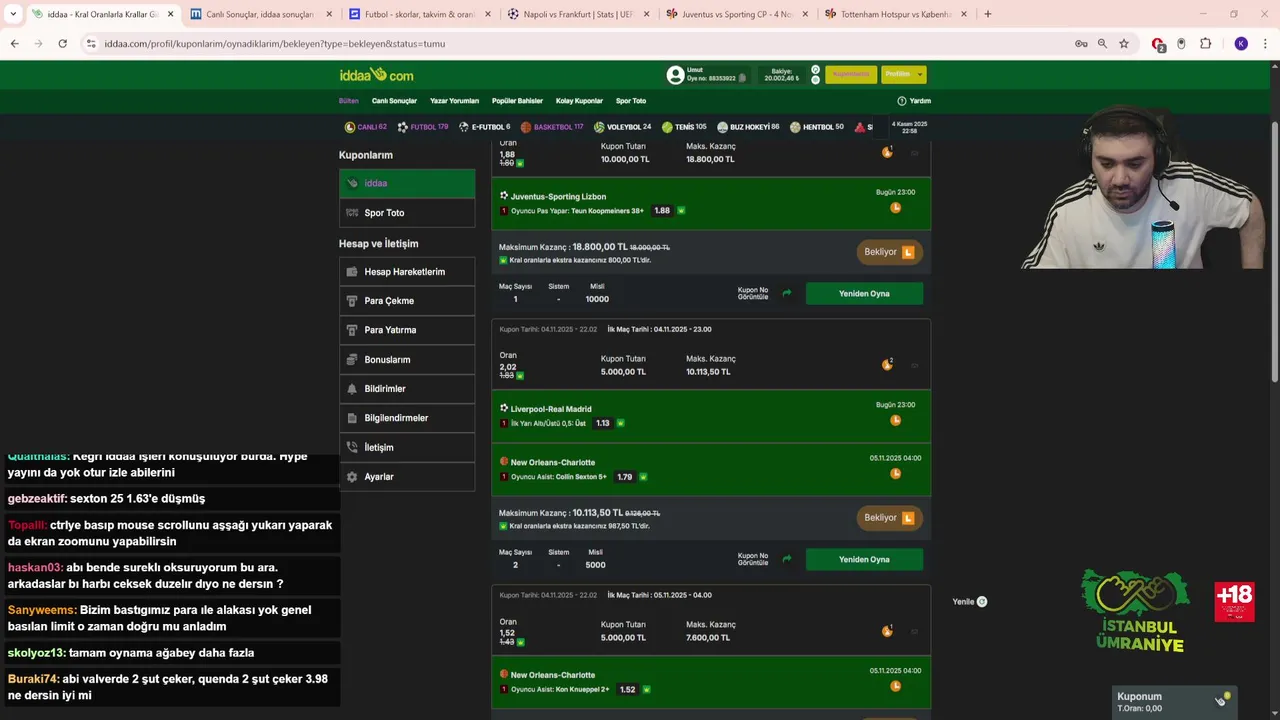This screenshot has width=1280, height=720.
Task: Open the user avatar icon next to Umut
Action: [x=675, y=75]
